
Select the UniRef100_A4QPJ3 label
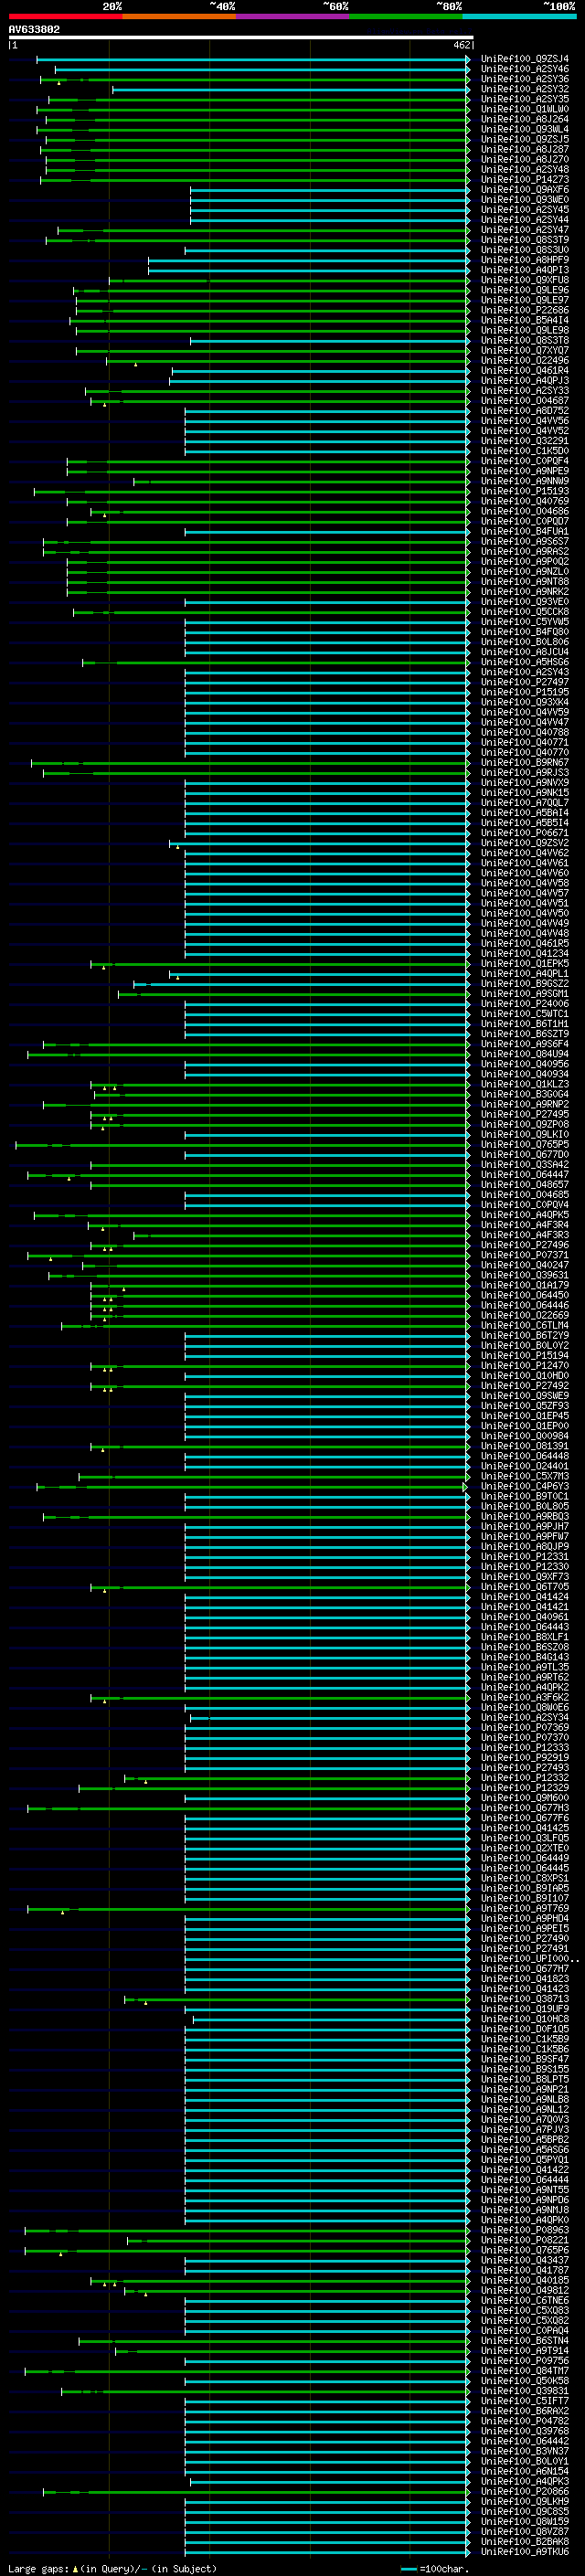[x=525, y=381]
